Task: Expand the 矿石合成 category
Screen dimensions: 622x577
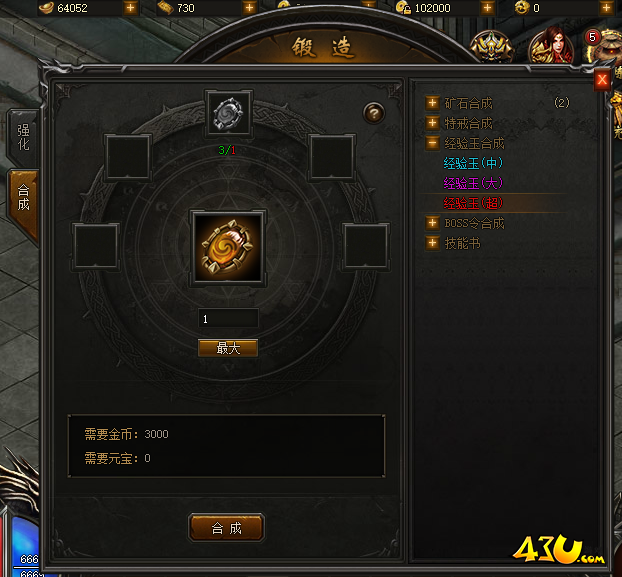Action: tap(432, 103)
